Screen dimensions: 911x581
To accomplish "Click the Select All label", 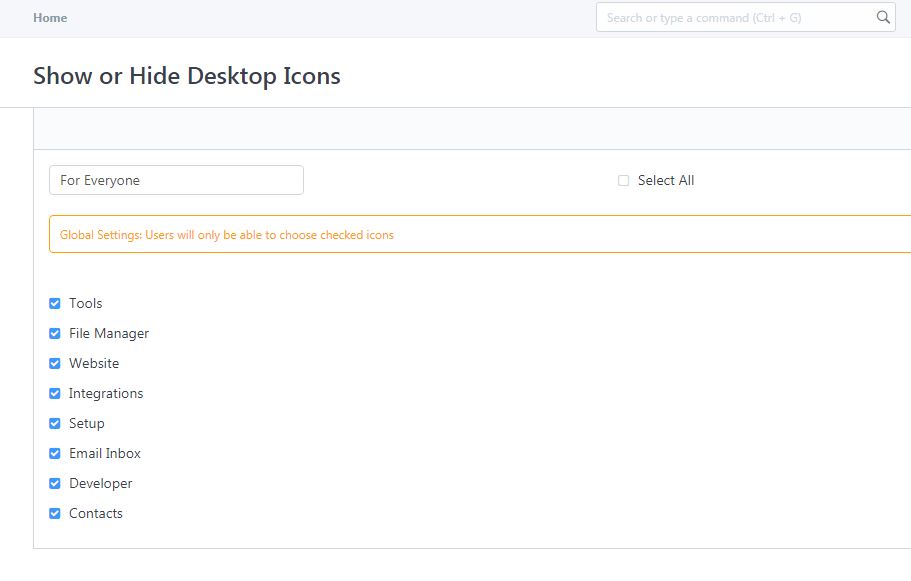I will pos(666,181).
